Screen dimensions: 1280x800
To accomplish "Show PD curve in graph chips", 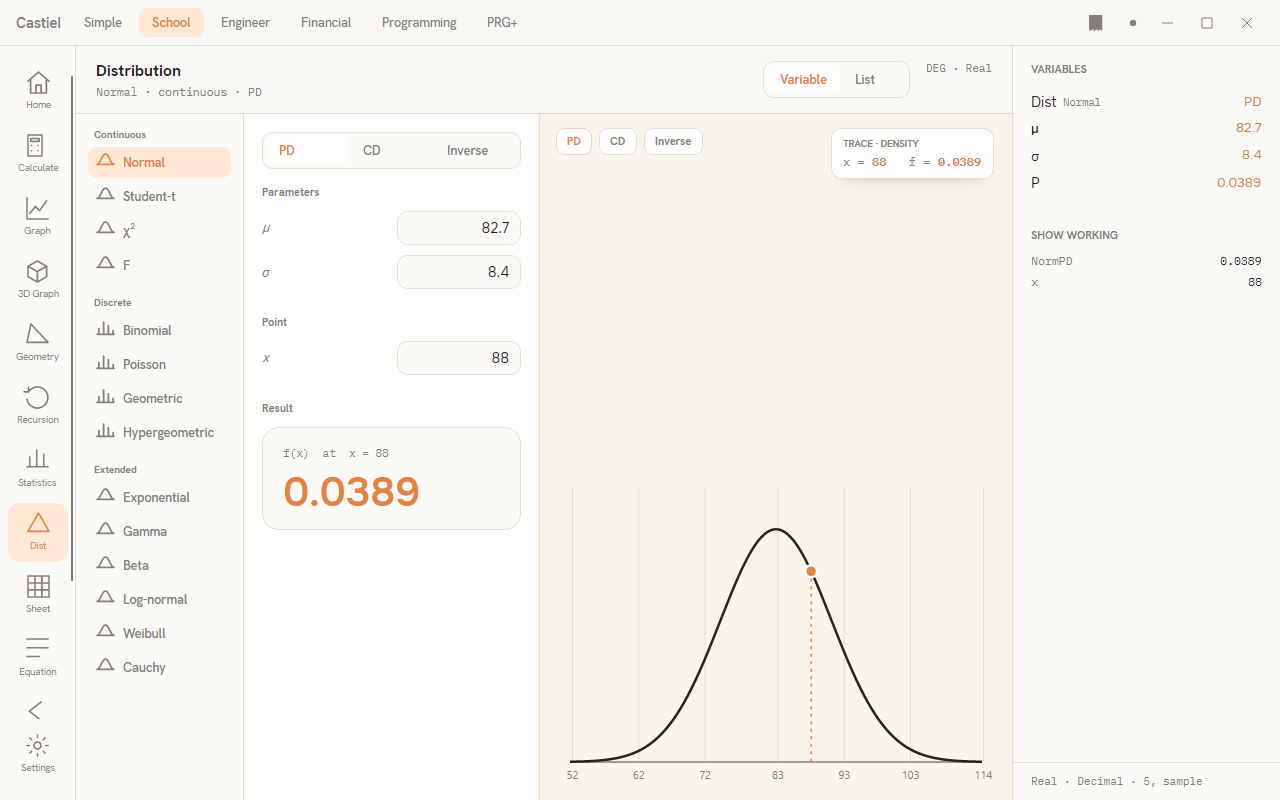I will [574, 142].
